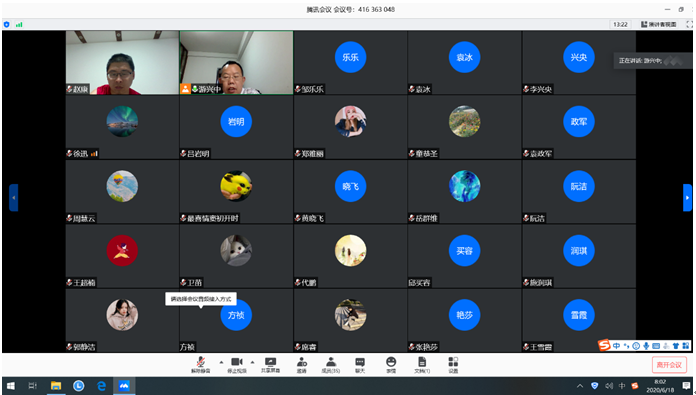Go to previous page of participants
Image resolution: width=696 pixels, height=395 pixels.
click(x=14, y=198)
